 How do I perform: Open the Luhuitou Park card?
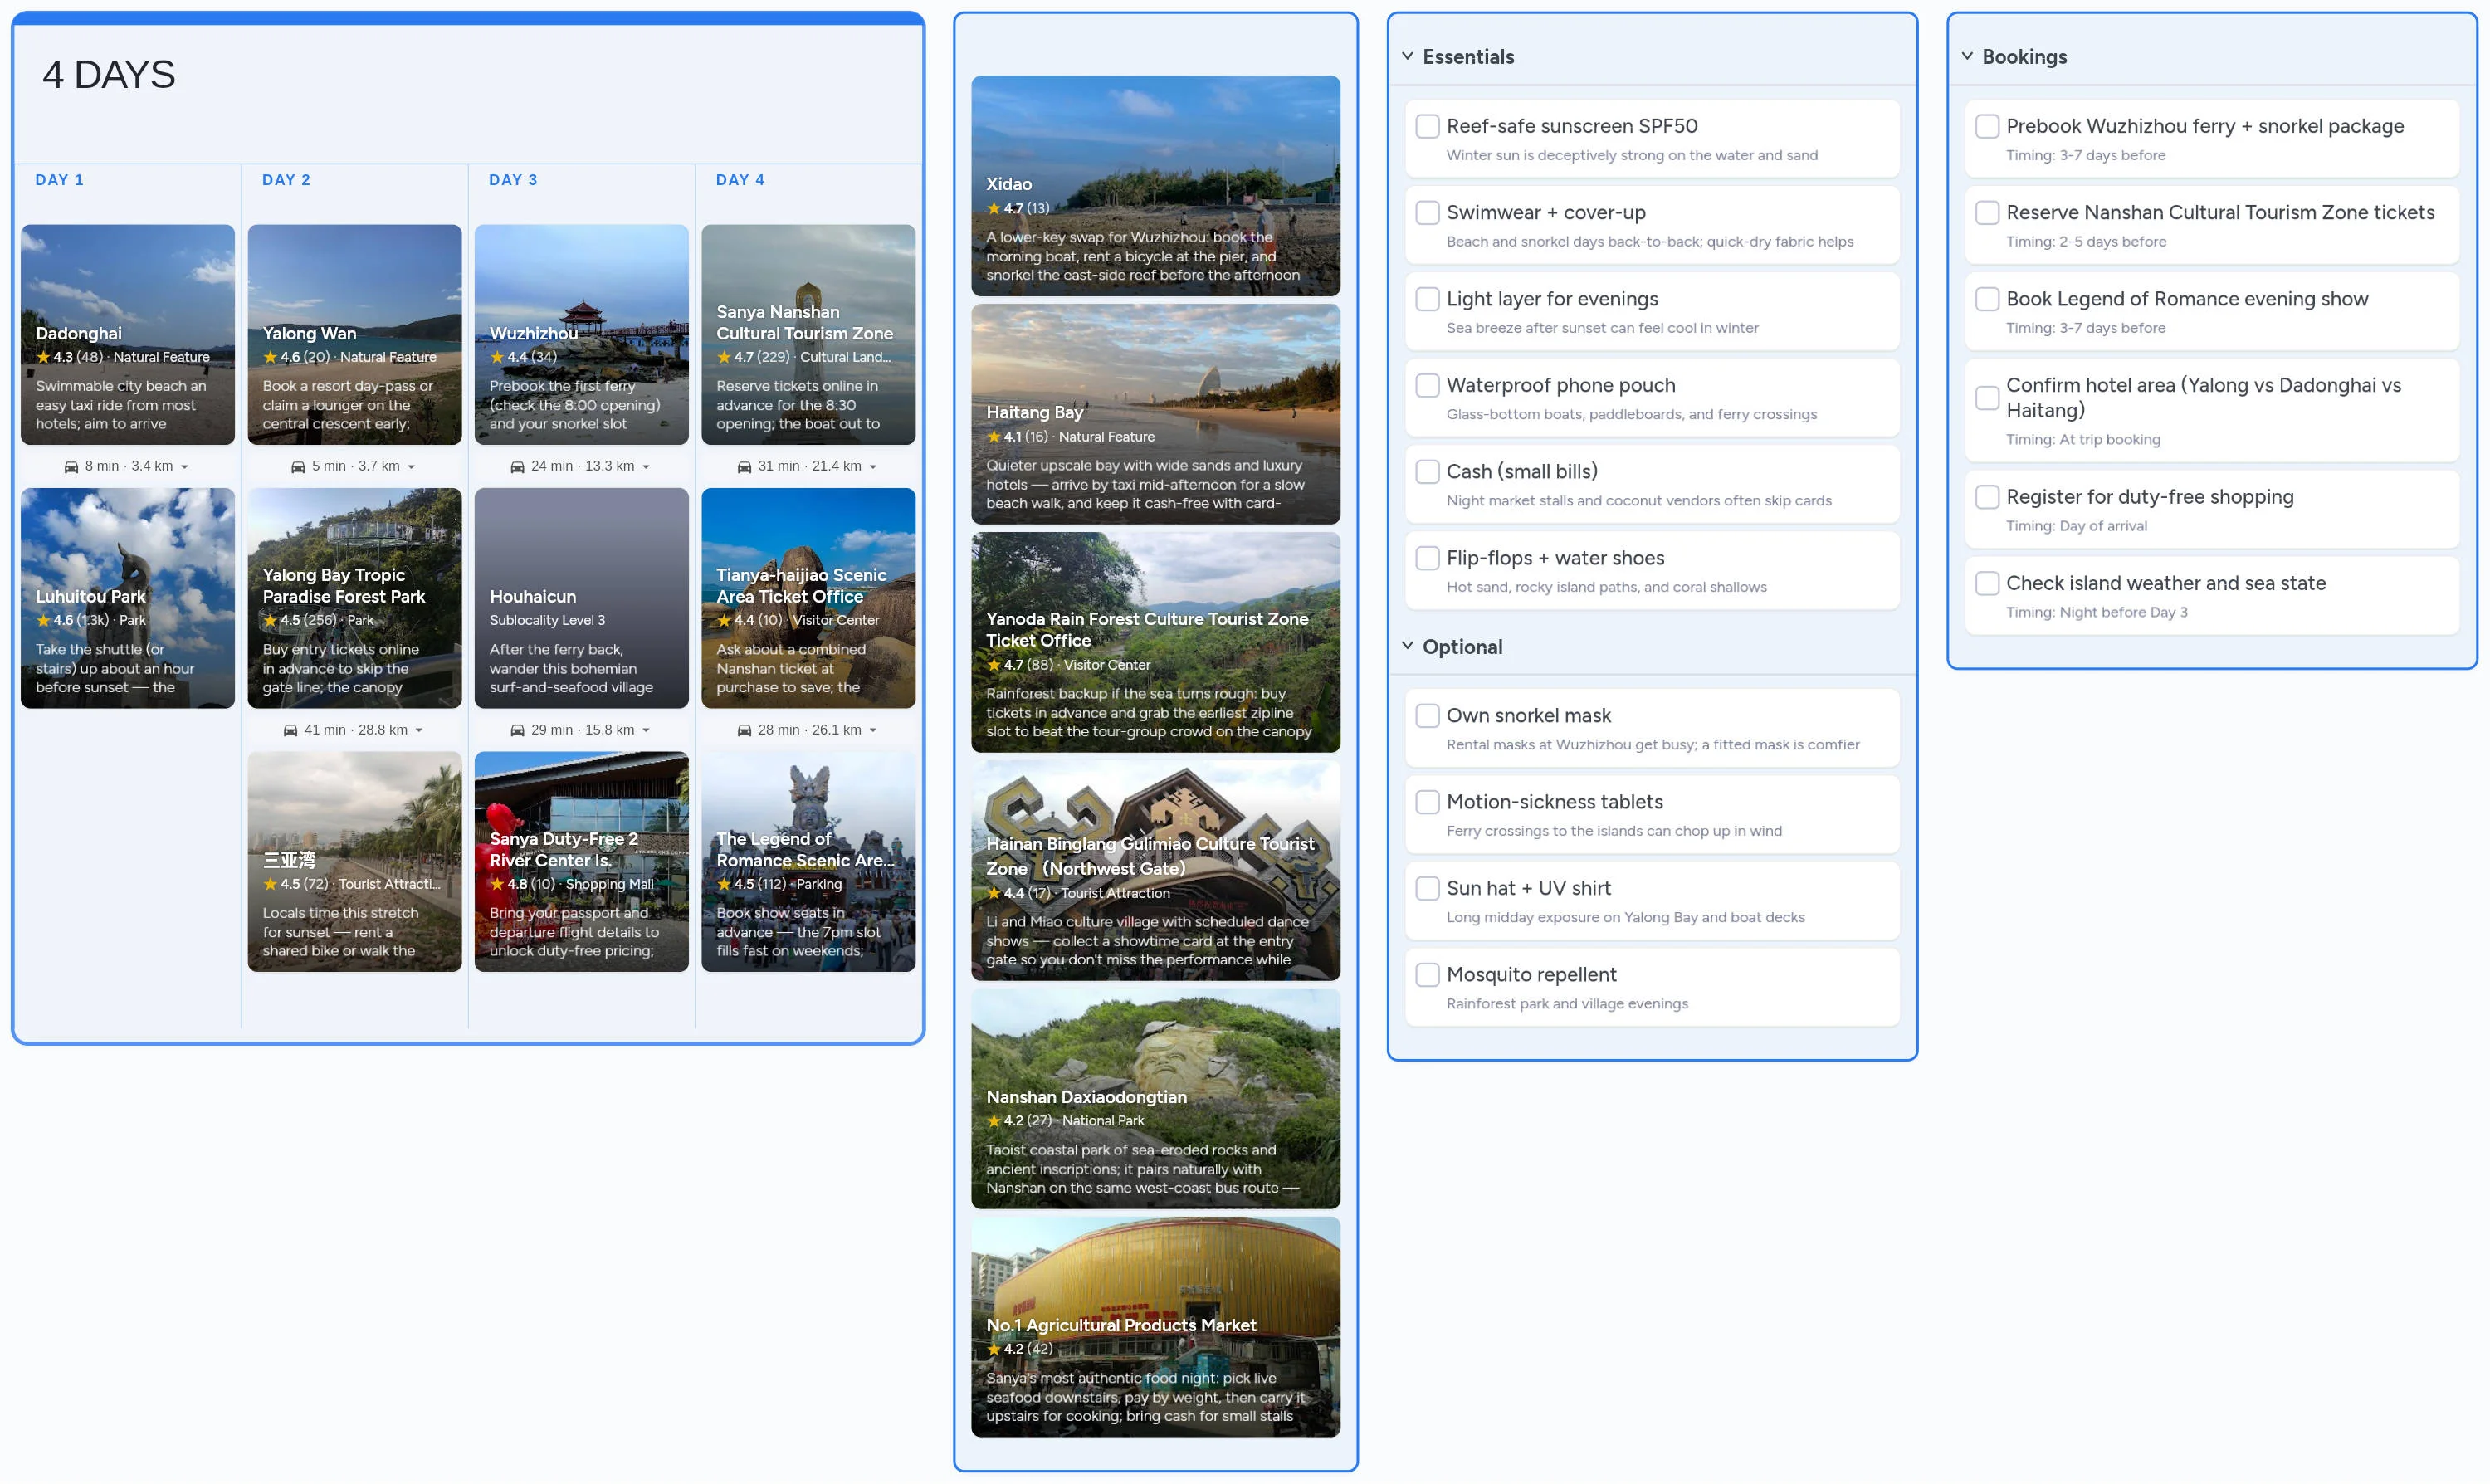[128, 598]
